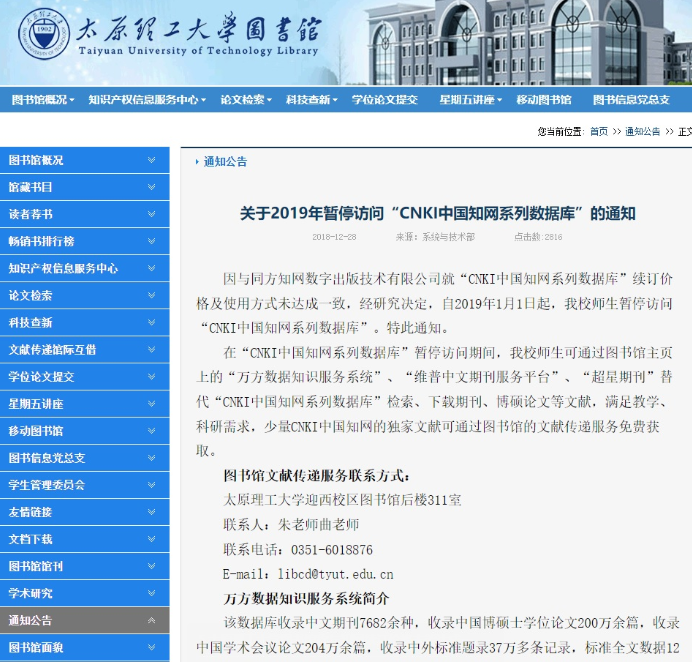
Task: Expand chevron beside 文档下载
Action: (151, 539)
